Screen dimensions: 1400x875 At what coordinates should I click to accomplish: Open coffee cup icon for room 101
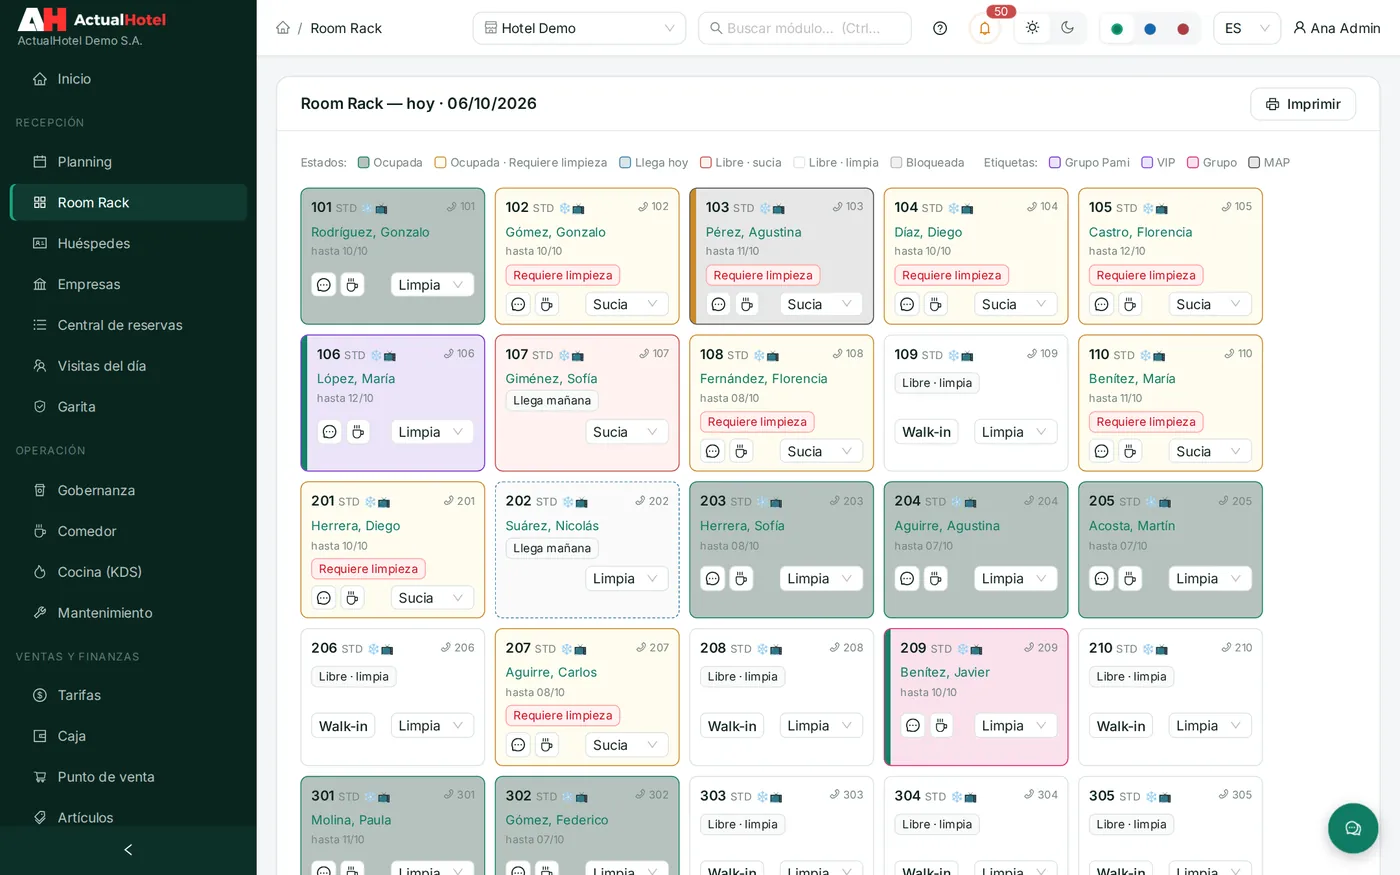pos(352,285)
